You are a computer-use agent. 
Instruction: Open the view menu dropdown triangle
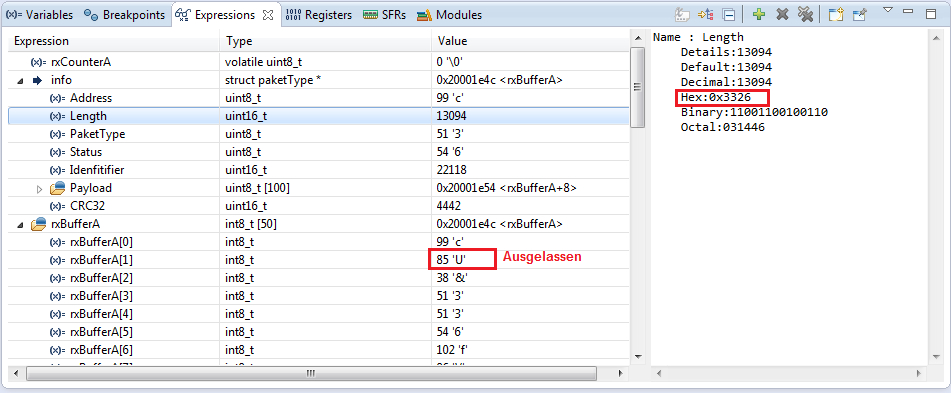coord(888,10)
